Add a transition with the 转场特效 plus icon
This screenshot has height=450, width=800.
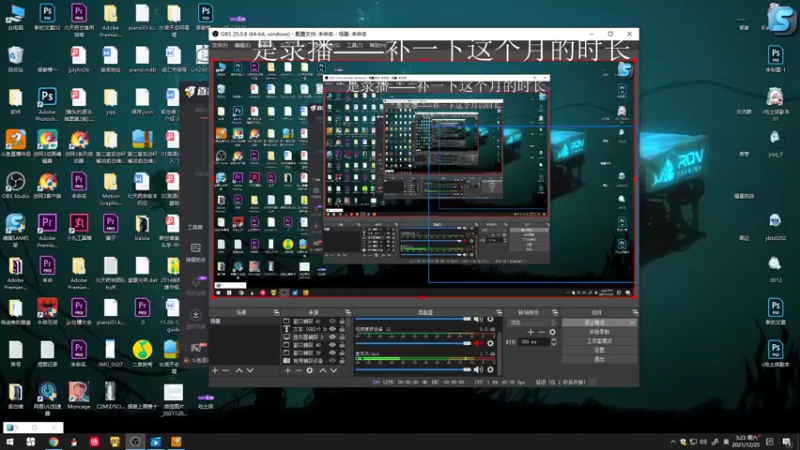tap(531, 332)
